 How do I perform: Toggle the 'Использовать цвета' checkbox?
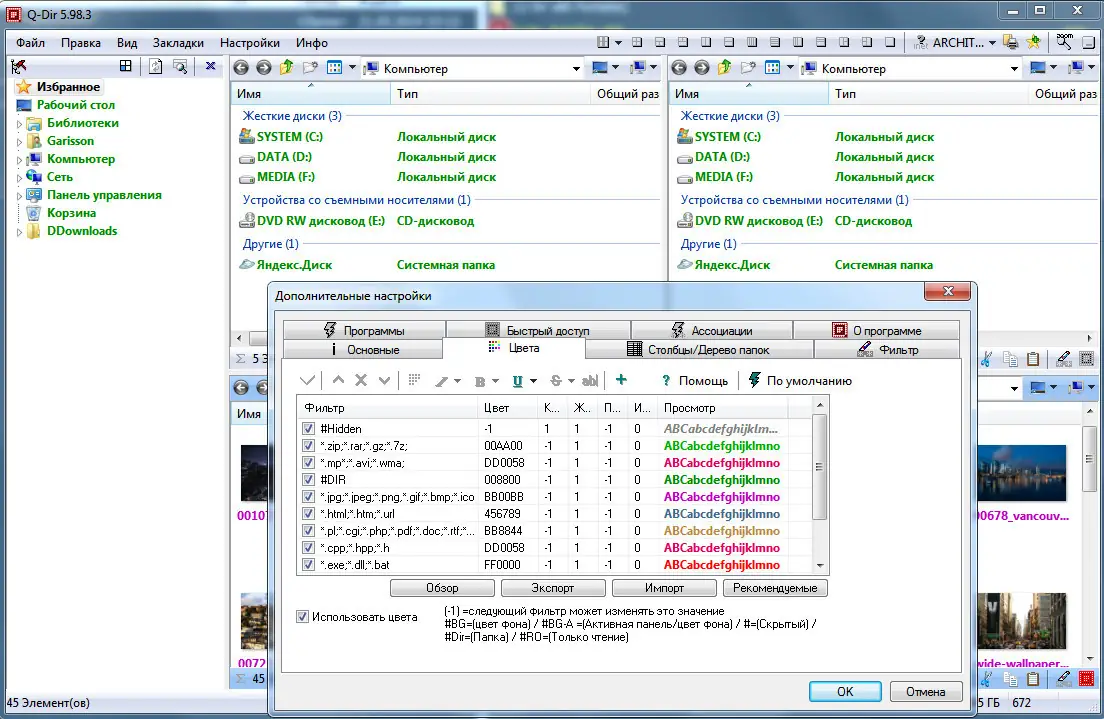click(303, 616)
